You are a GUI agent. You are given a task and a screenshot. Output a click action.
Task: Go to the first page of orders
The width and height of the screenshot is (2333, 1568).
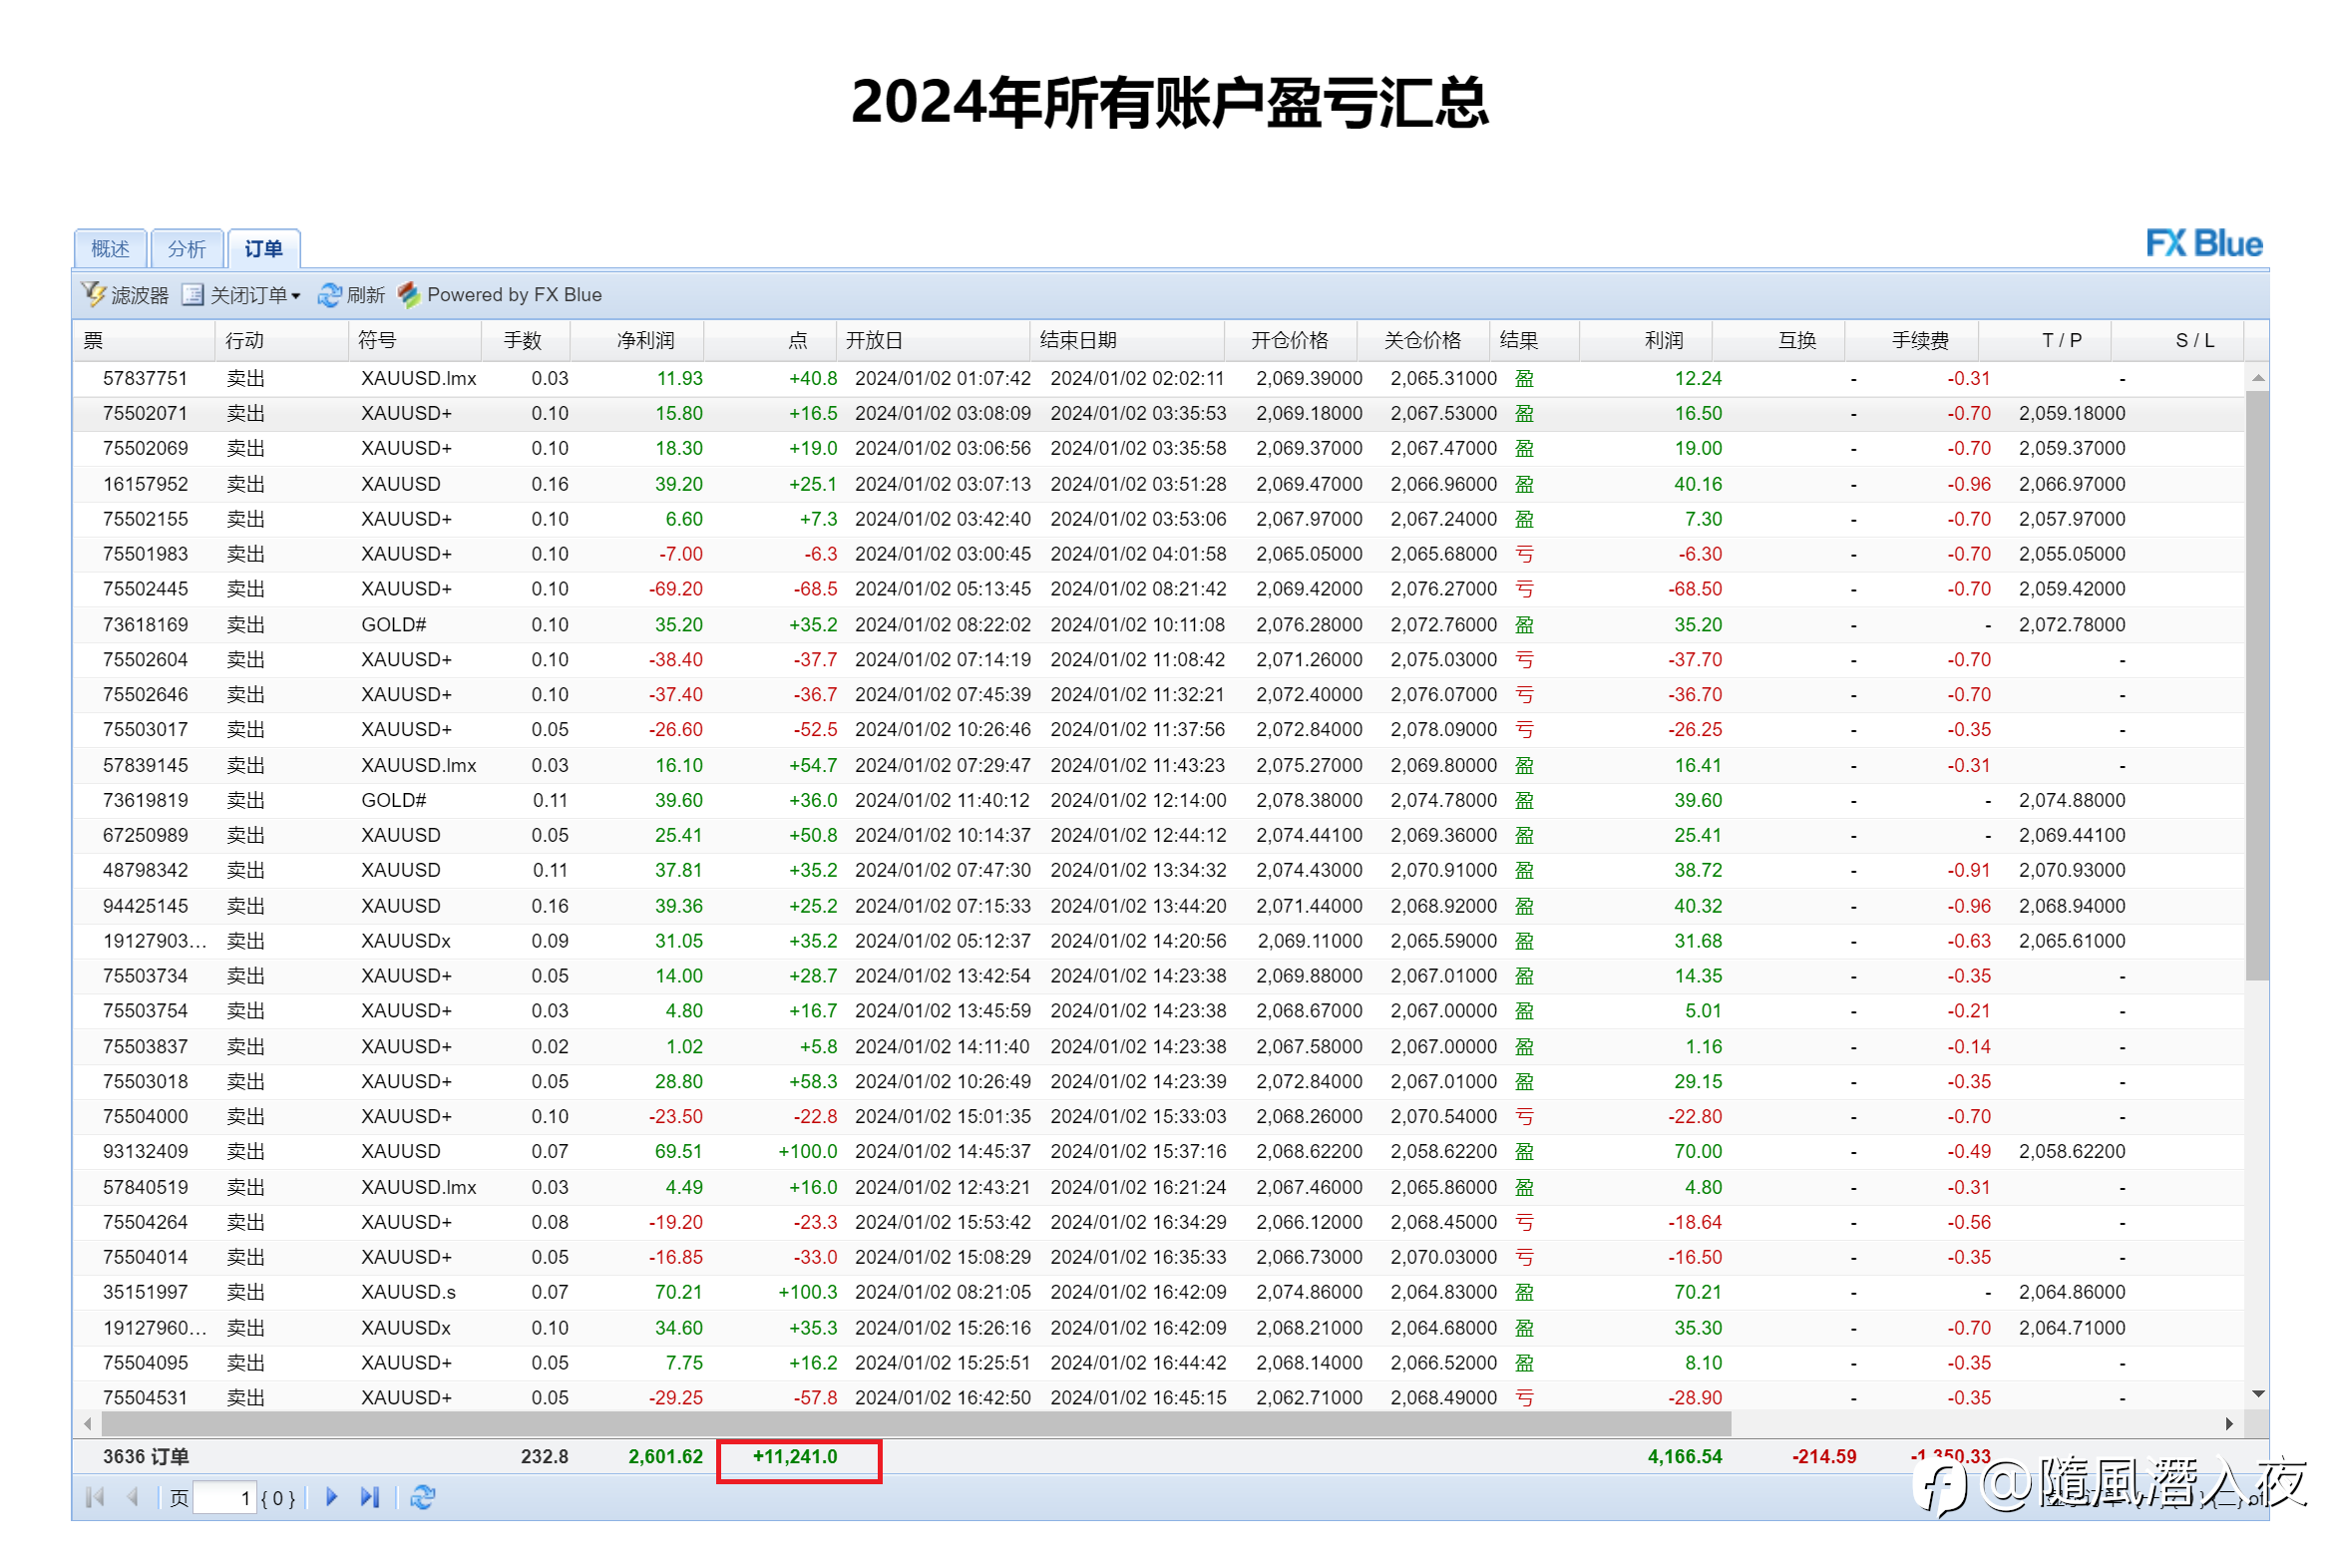tap(96, 1497)
